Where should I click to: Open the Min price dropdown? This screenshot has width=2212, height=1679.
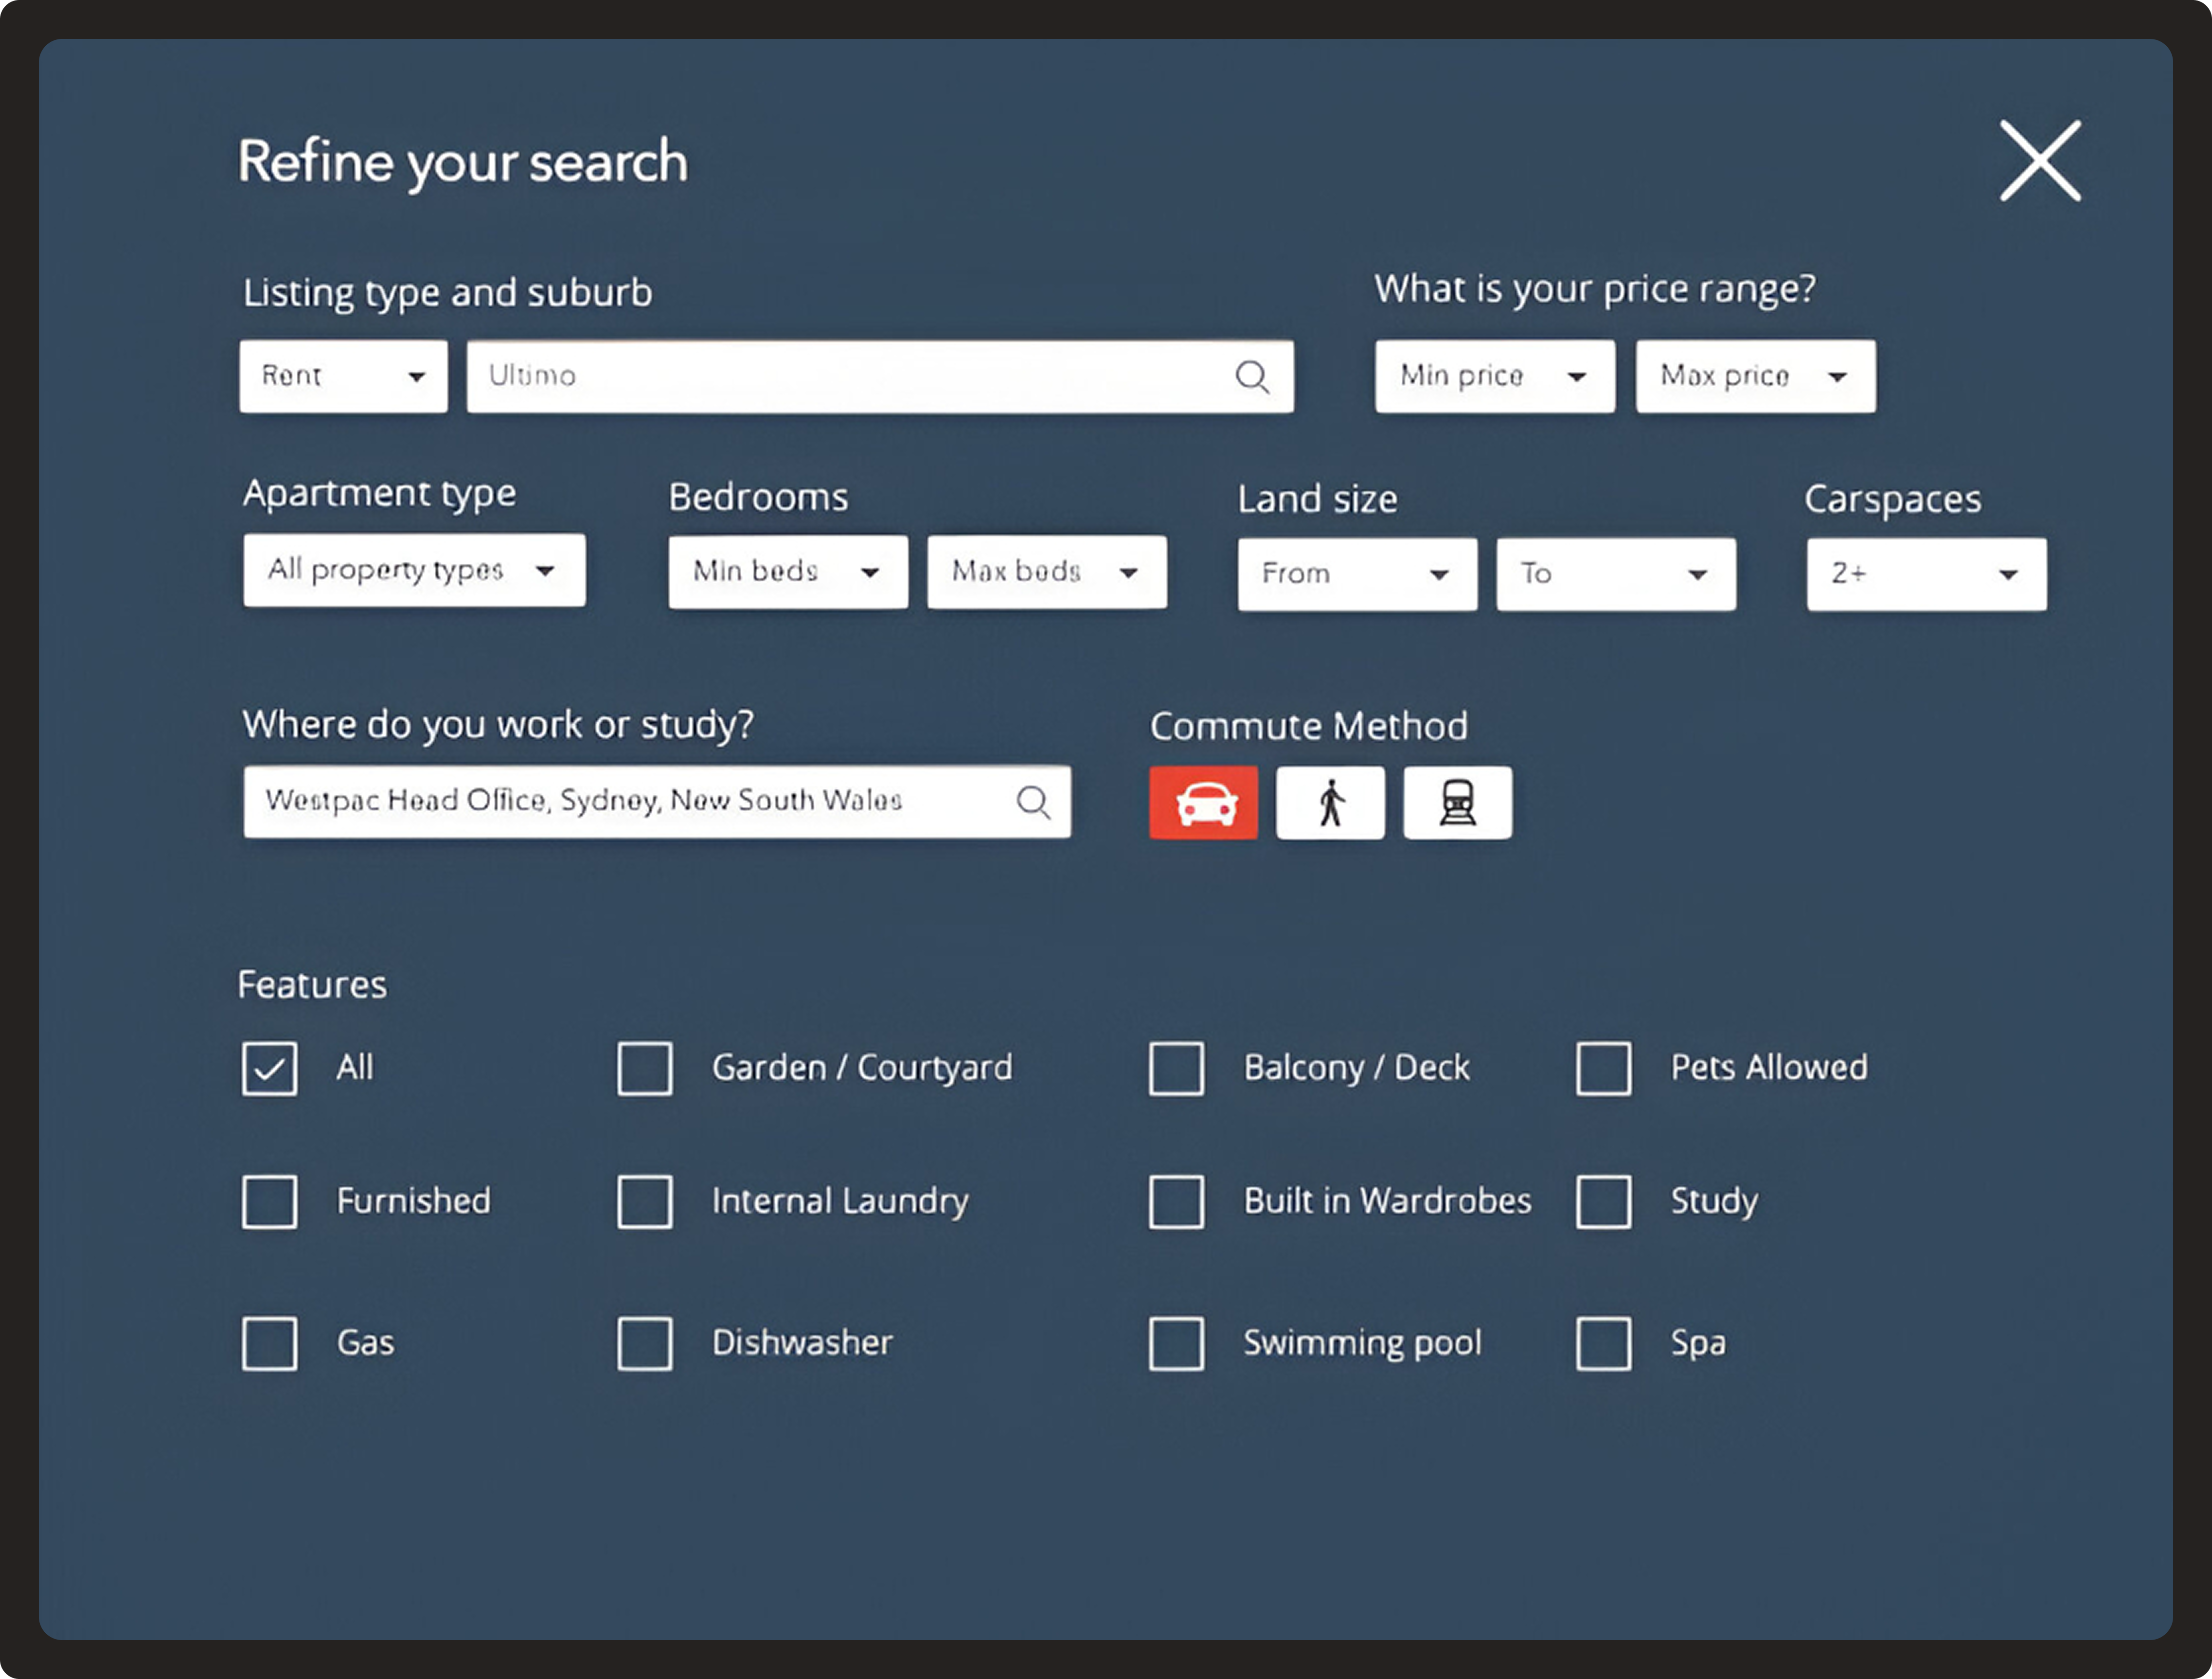(1494, 377)
